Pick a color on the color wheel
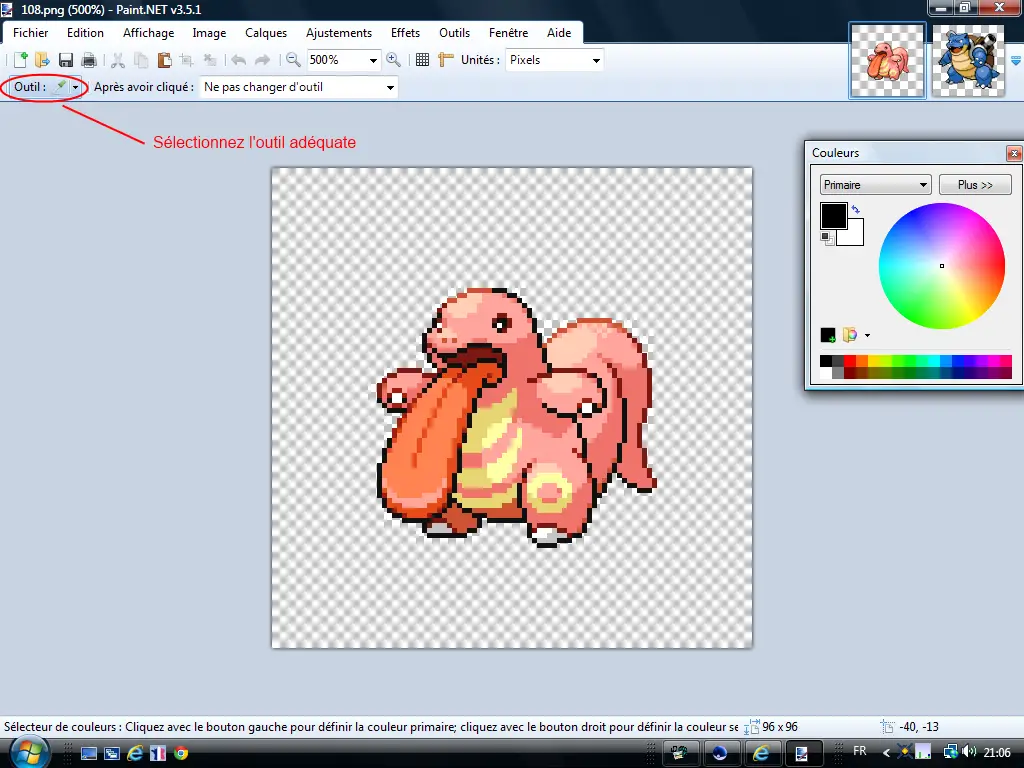The width and height of the screenshot is (1024, 768). pyautogui.click(x=942, y=266)
